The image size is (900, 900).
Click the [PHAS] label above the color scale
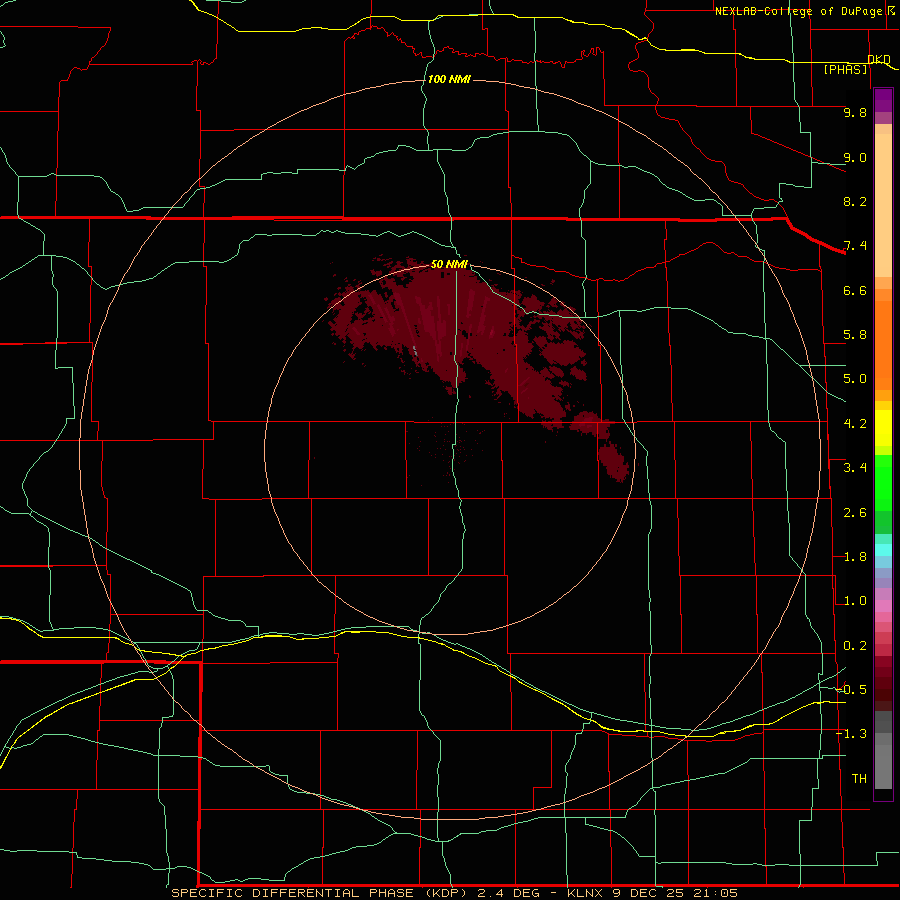coord(845,70)
